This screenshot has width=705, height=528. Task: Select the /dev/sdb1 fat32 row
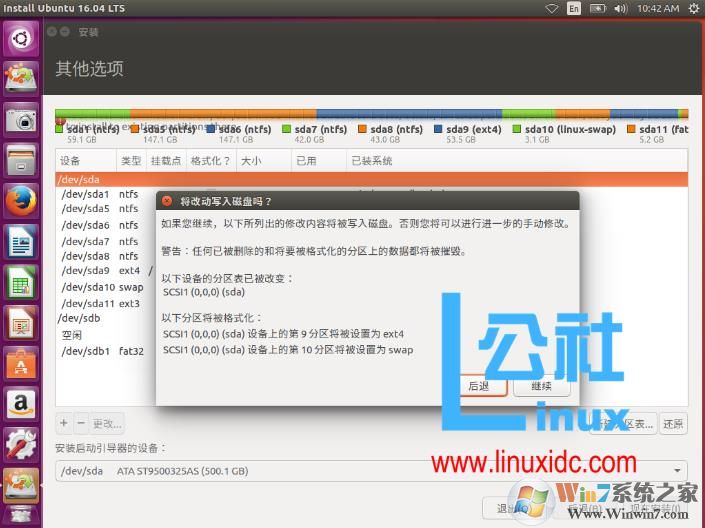(x=106, y=351)
